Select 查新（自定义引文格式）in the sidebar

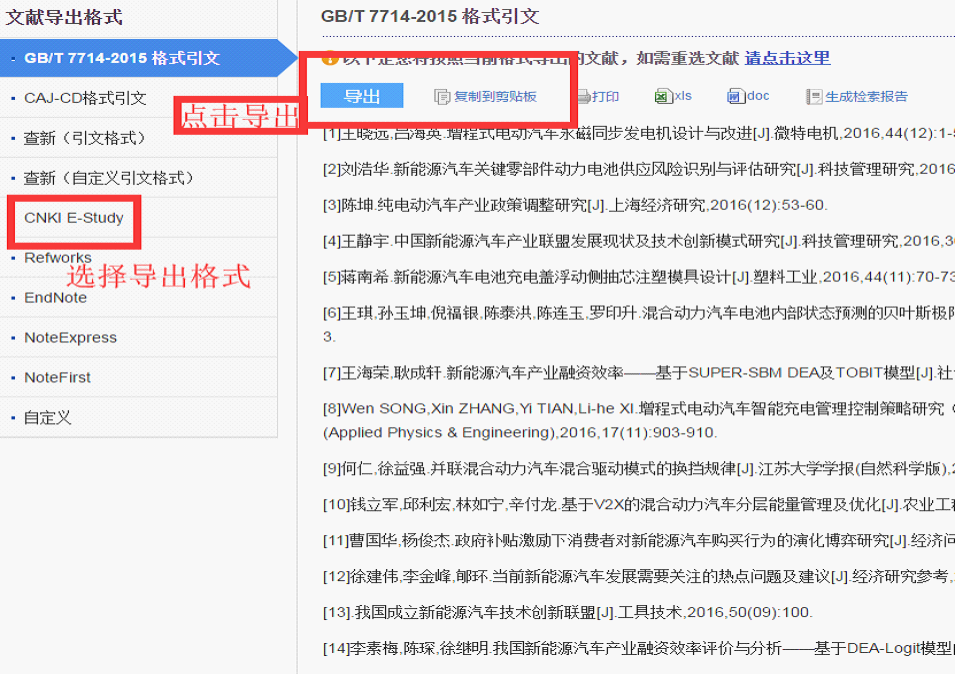pyautogui.click(x=110, y=178)
